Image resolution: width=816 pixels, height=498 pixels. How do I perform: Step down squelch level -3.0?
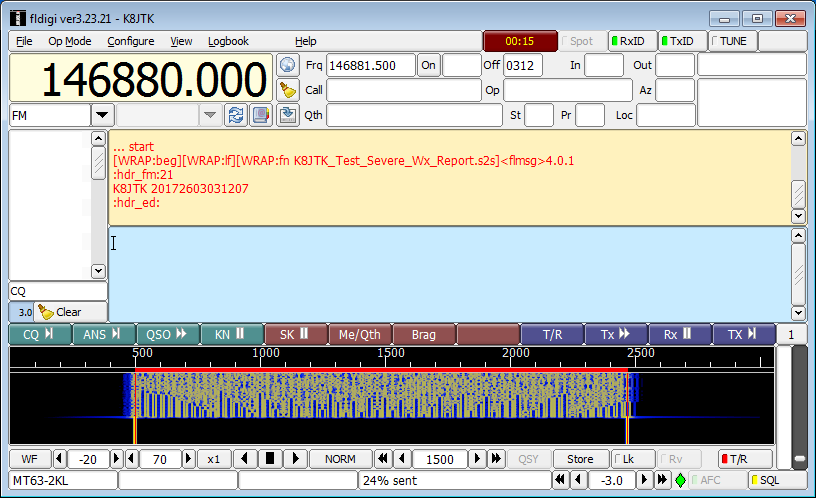(x=578, y=480)
